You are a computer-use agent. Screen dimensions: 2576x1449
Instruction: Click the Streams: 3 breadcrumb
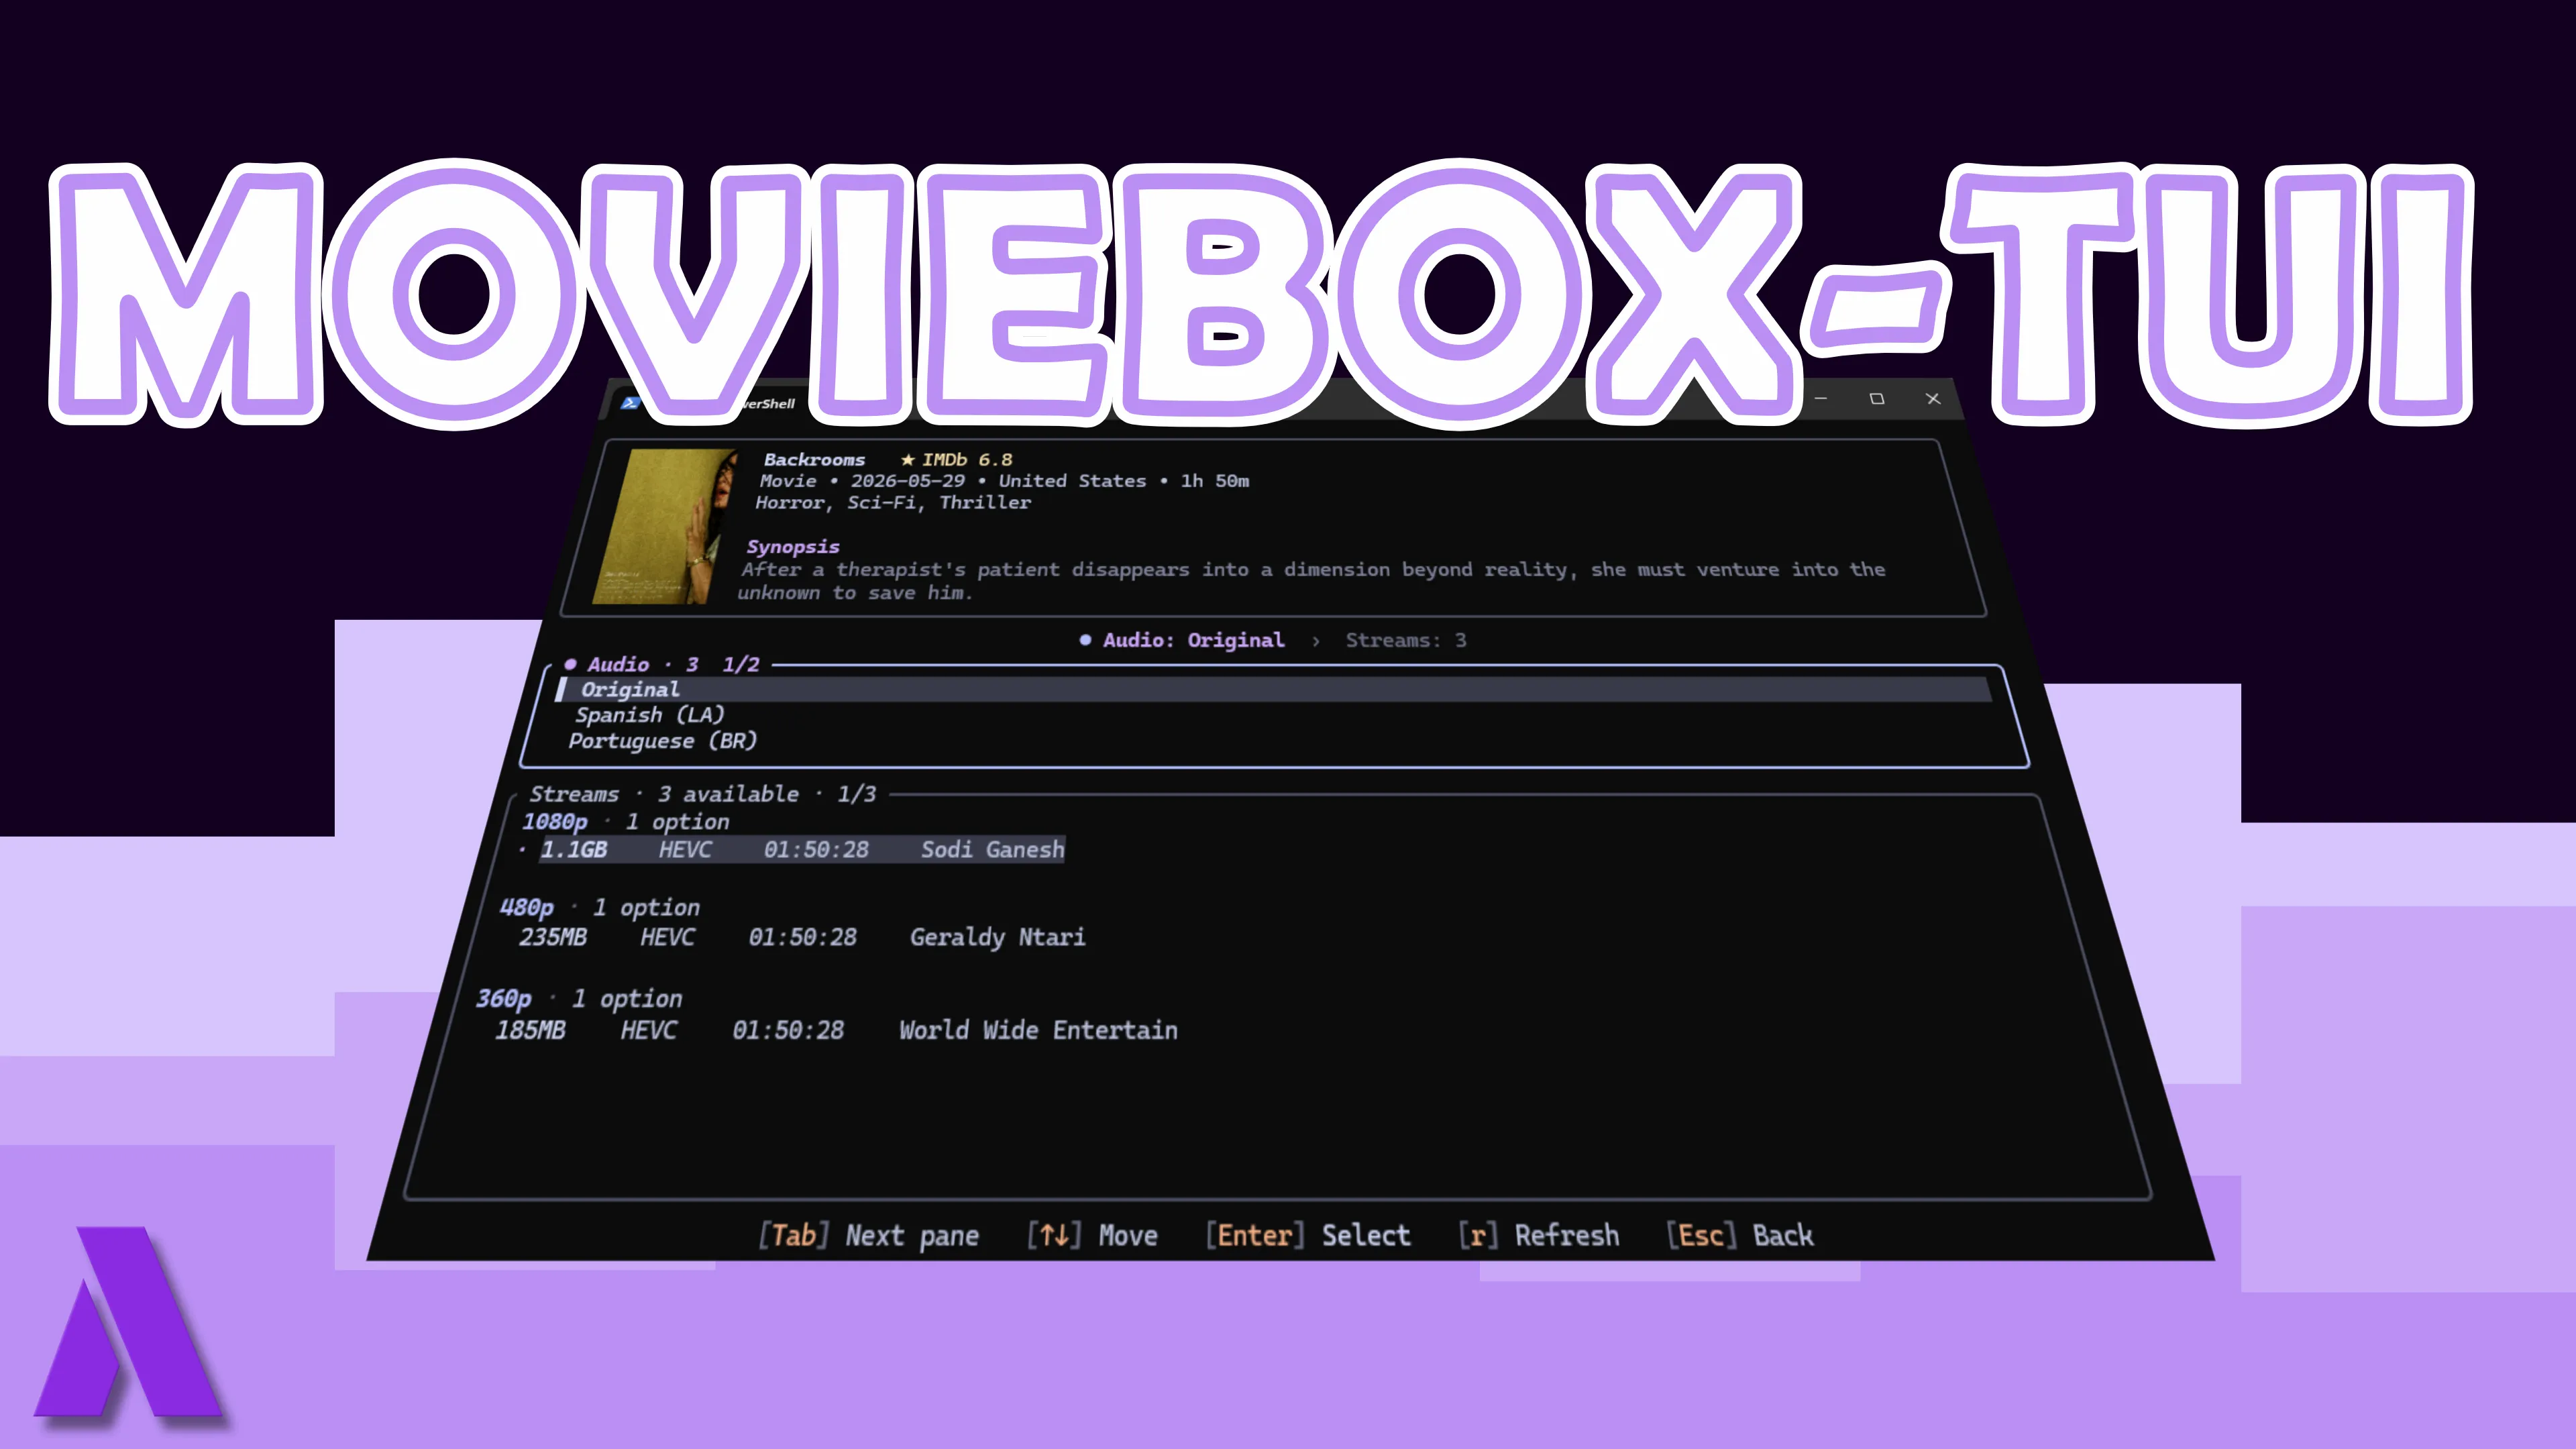click(1406, 640)
